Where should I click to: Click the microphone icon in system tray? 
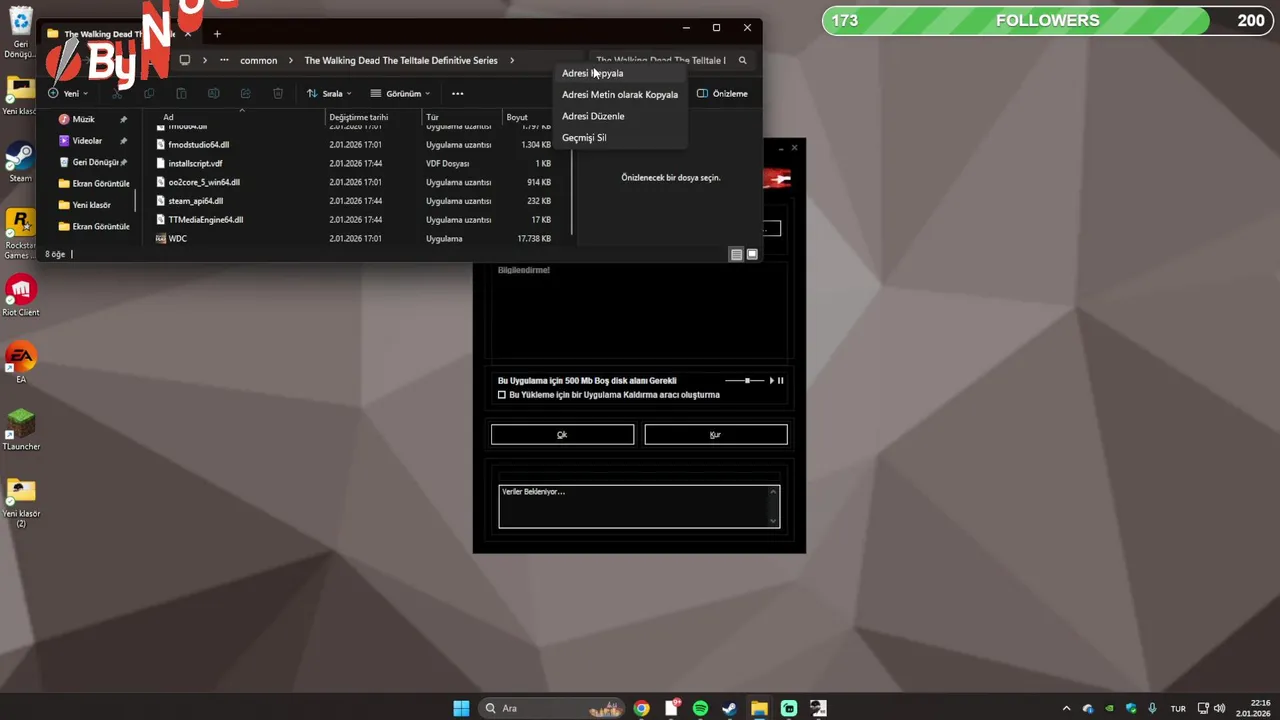1152,708
